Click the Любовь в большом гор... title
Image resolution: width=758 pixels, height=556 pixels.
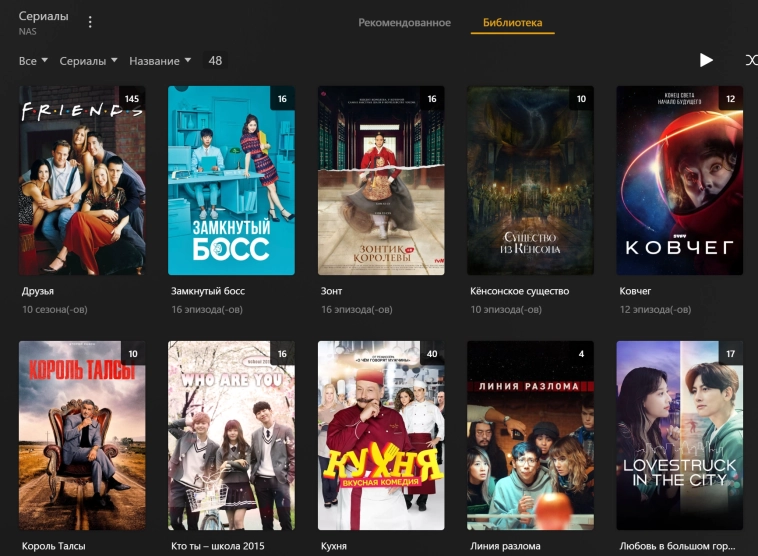click(x=677, y=546)
